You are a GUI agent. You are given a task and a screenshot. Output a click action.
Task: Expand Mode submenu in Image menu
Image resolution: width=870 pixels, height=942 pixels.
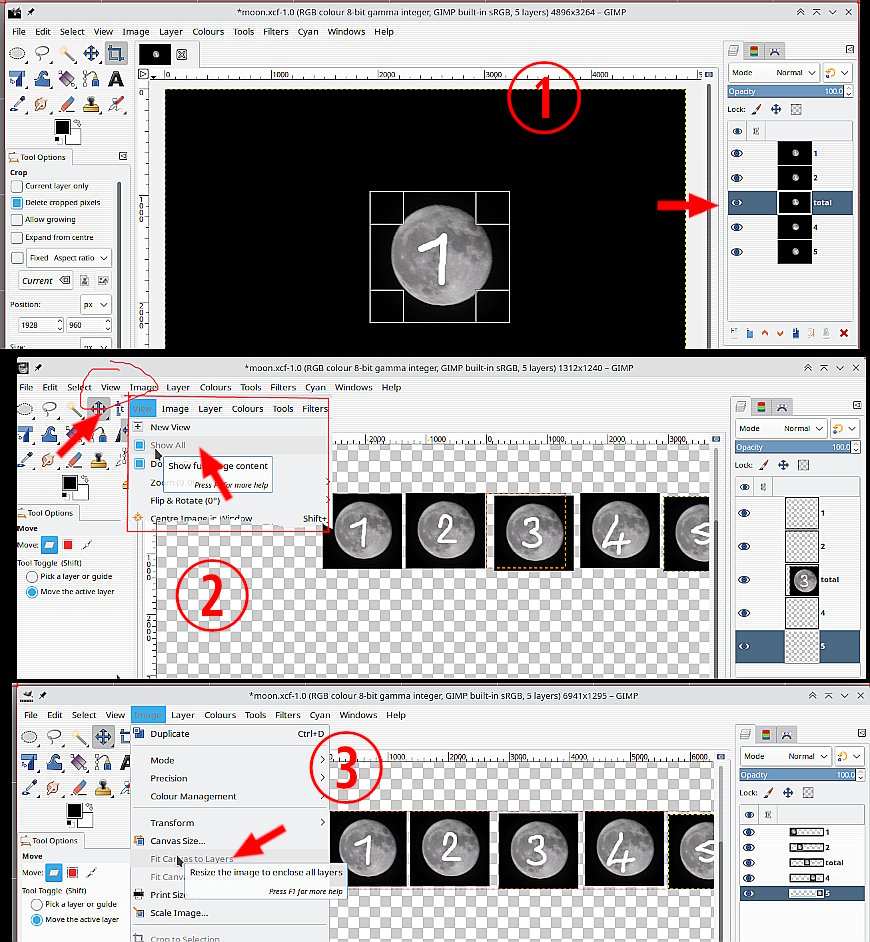click(230, 760)
